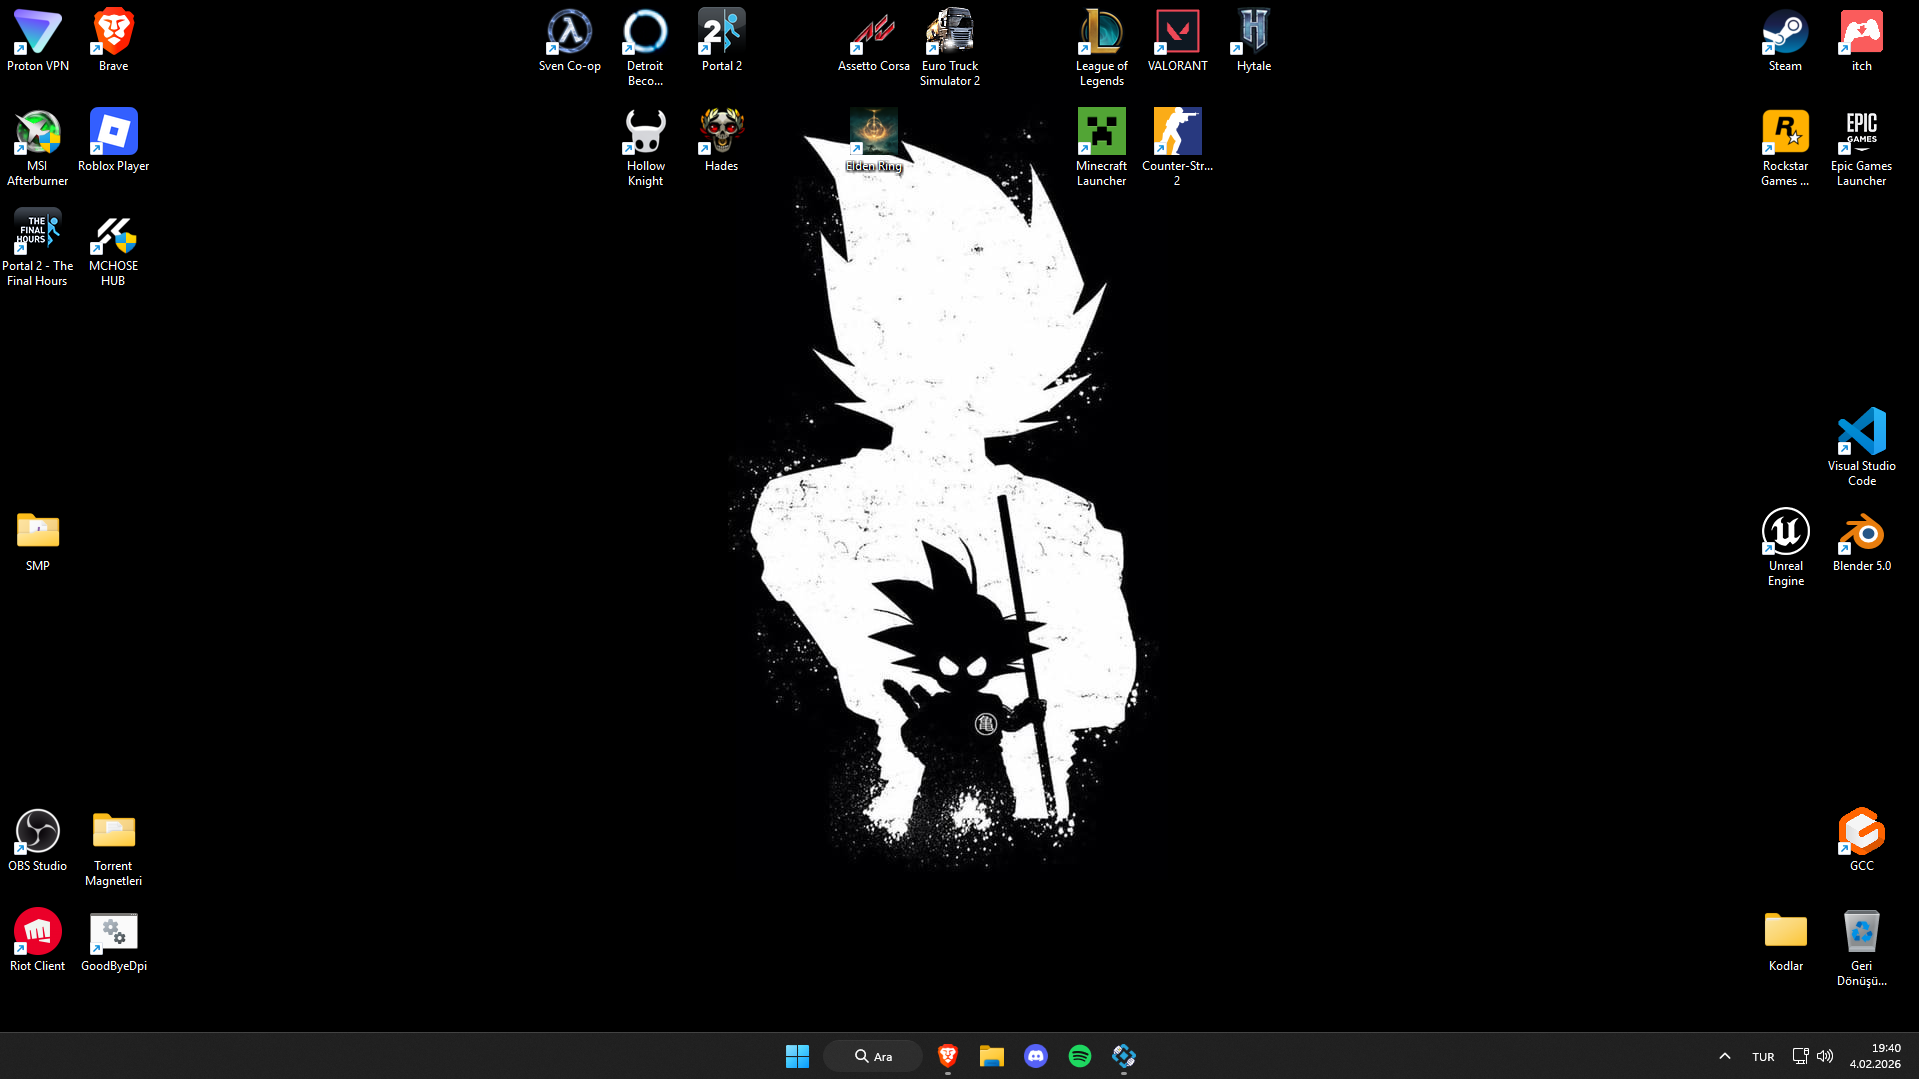Select the Hollow Knight shortcut
The height and width of the screenshot is (1079, 1919).
click(x=645, y=147)
